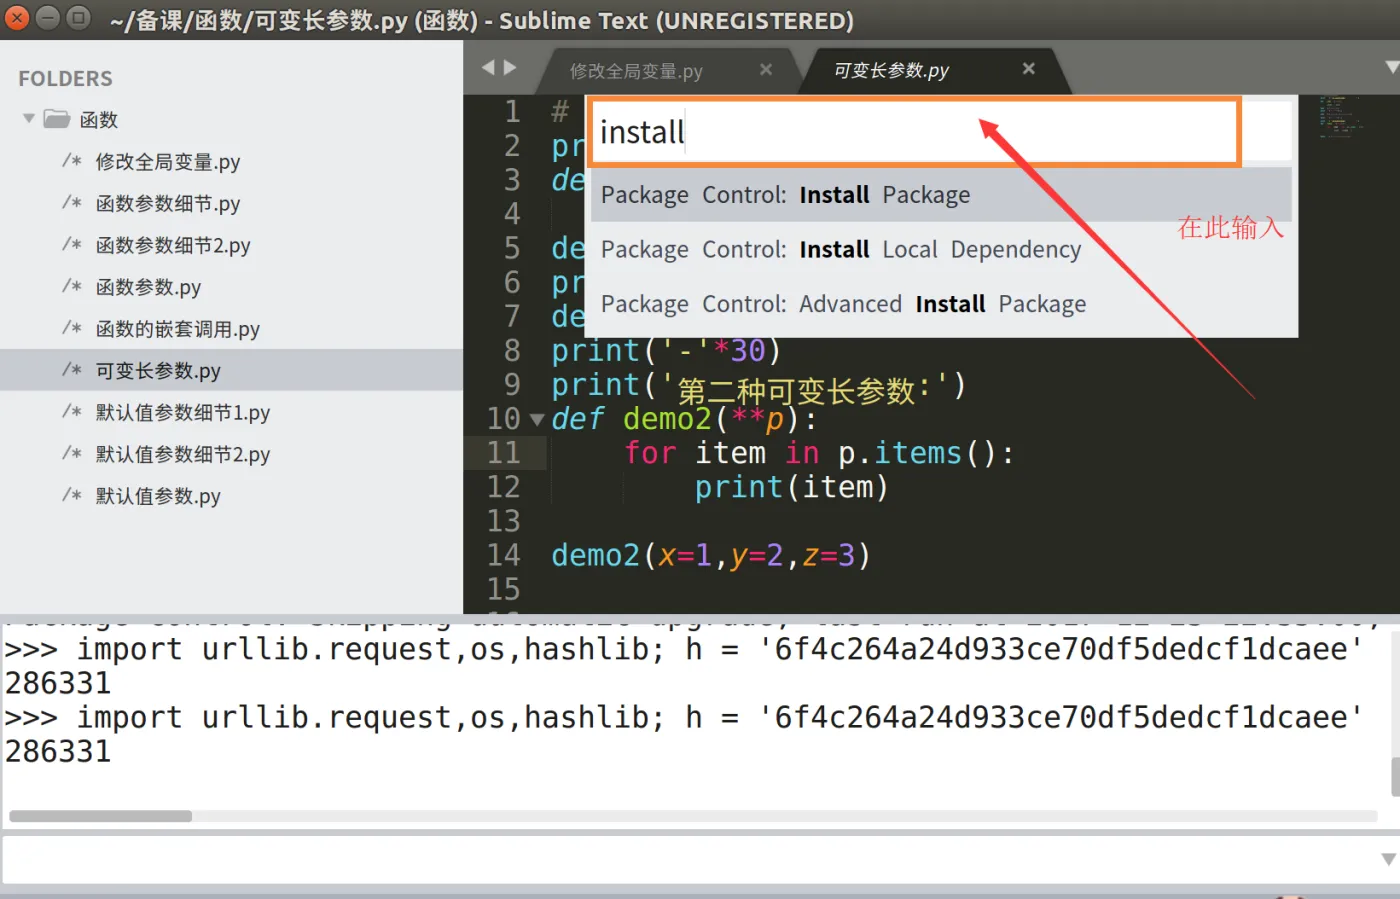Maximize the Sublime Text window
Screen dimensions: 1400x899
(x=78, y=18)
